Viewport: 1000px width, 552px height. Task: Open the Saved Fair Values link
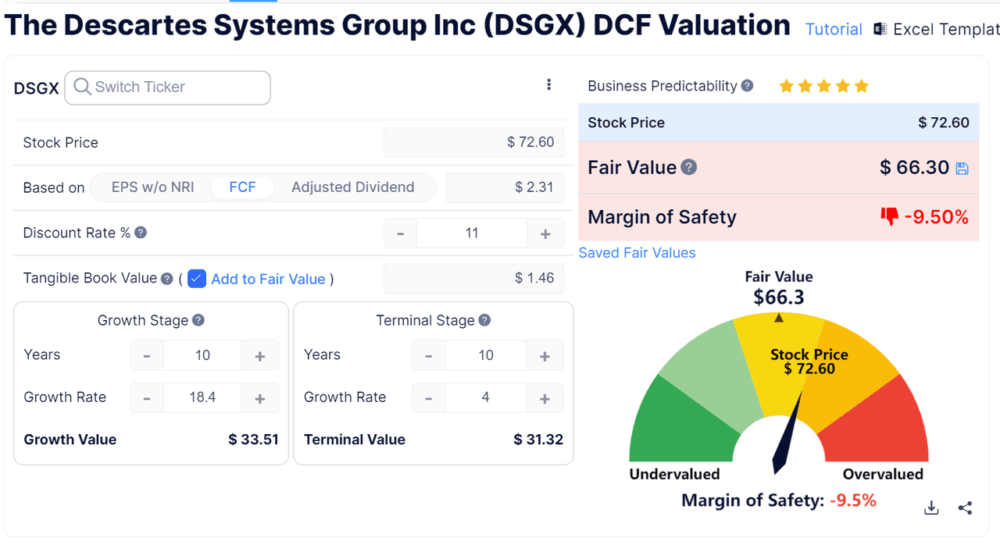636,252
